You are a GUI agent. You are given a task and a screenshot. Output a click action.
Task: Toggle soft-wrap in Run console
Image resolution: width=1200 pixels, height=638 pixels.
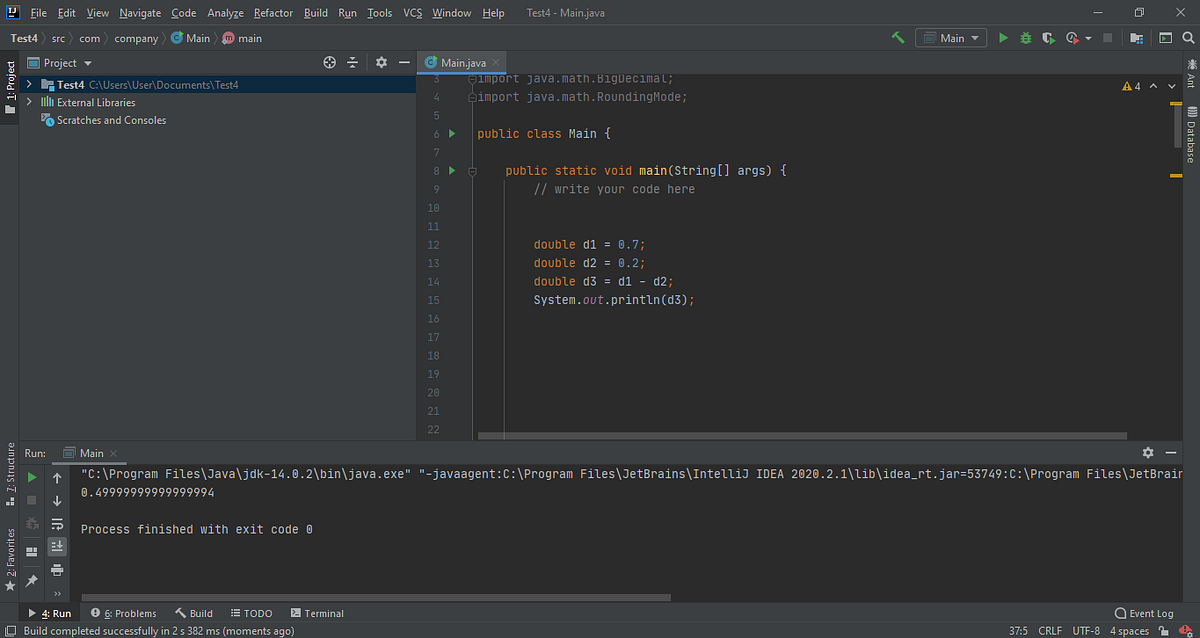(57, 523)
